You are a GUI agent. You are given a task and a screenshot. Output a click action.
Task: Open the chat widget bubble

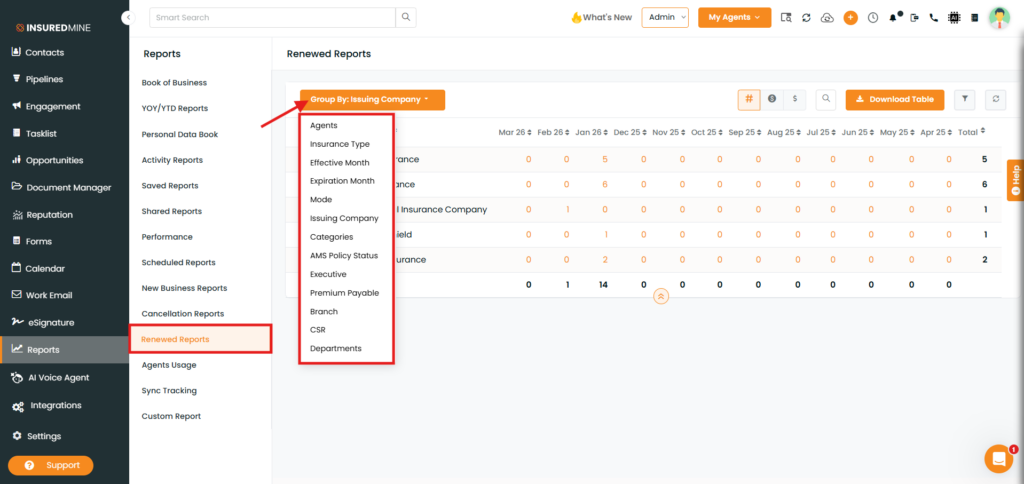(998, 458)
